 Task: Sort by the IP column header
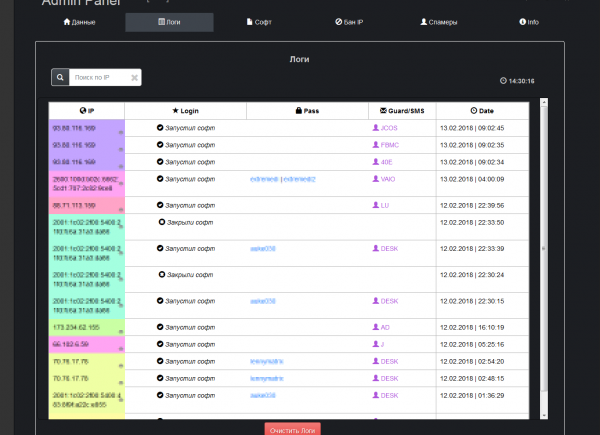pyautogui.click(x=86, y=110)
